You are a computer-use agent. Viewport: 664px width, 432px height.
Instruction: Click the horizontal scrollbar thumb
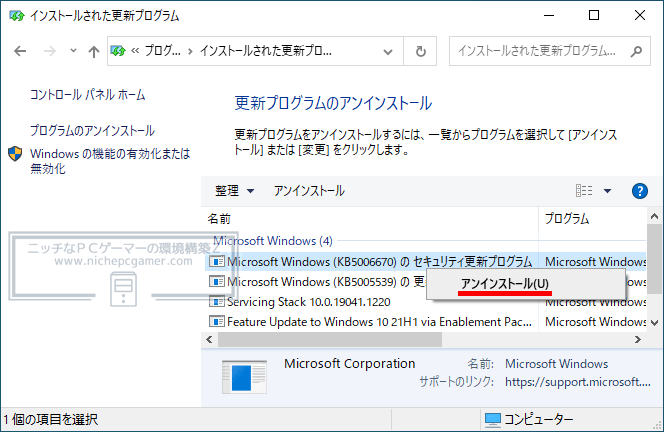click(x=329, y=340)
